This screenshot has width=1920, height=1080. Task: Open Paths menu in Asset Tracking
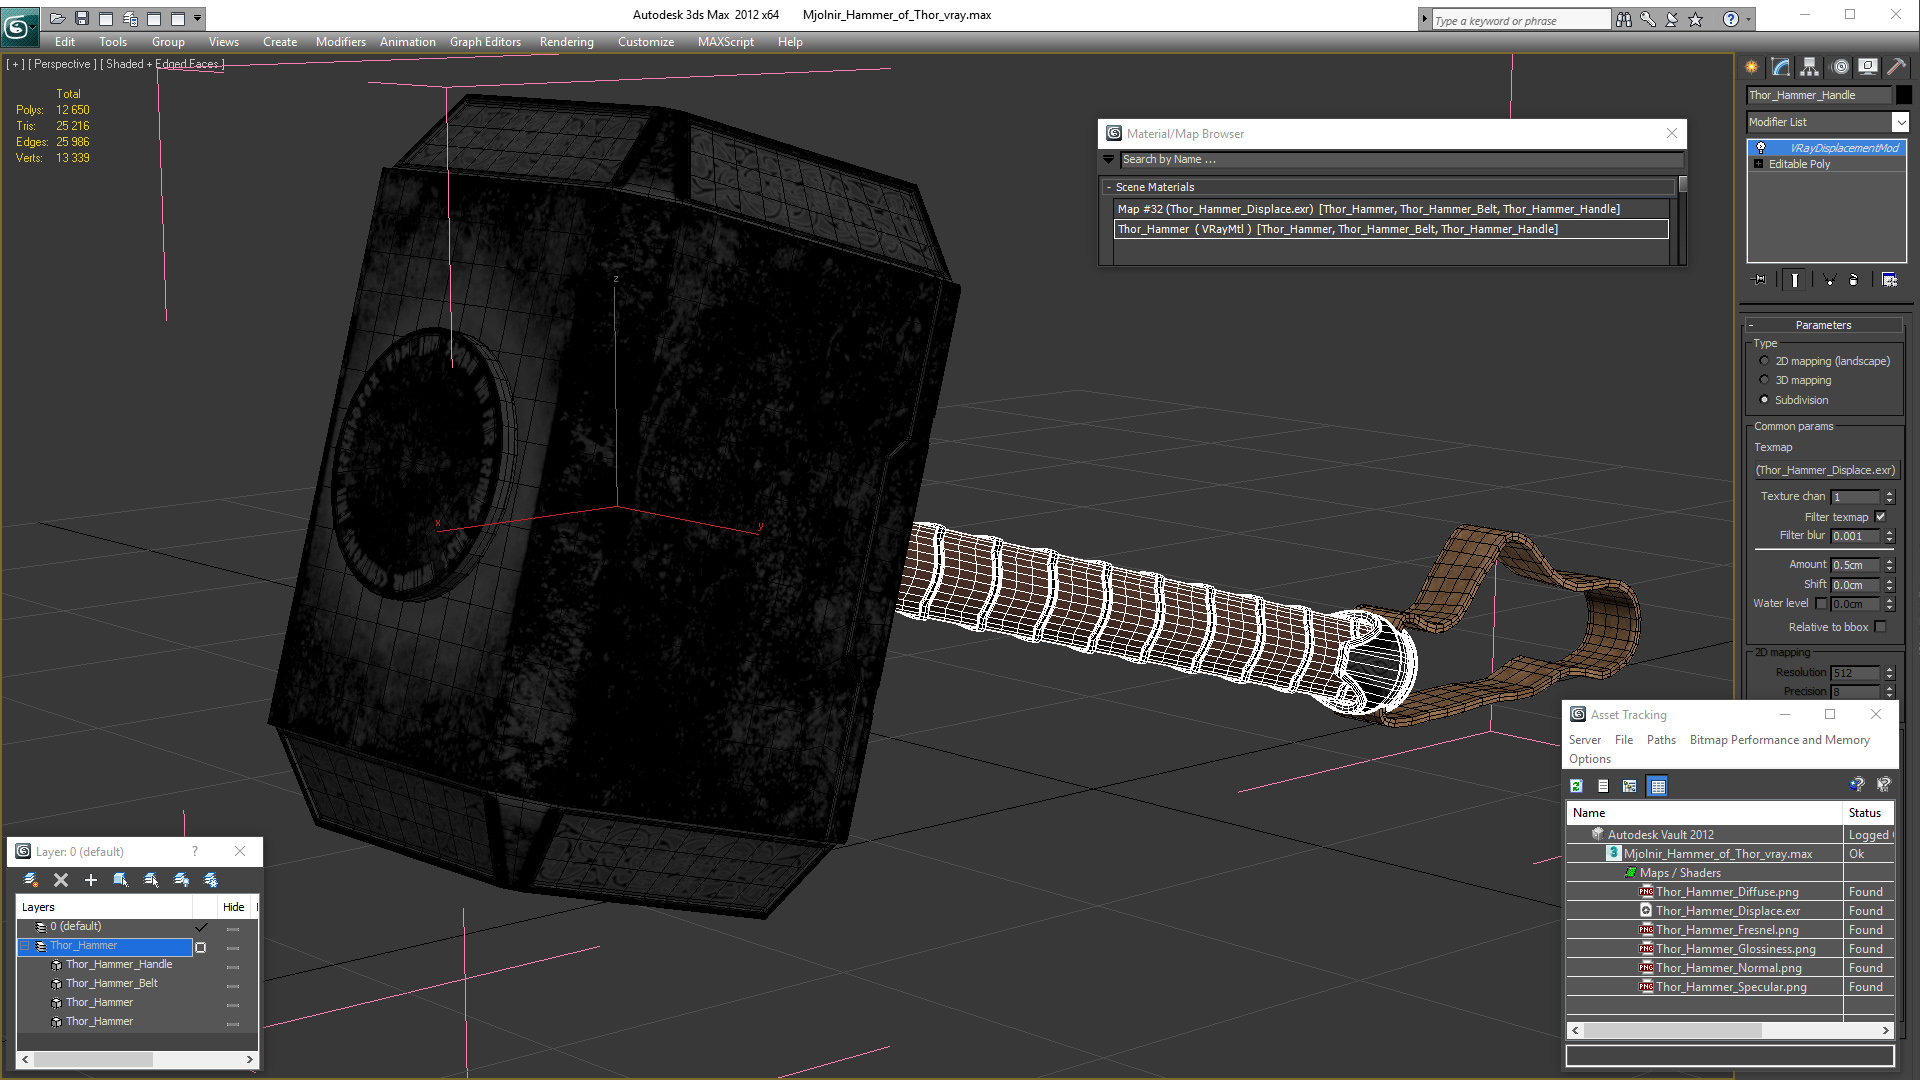point(1661,740)
